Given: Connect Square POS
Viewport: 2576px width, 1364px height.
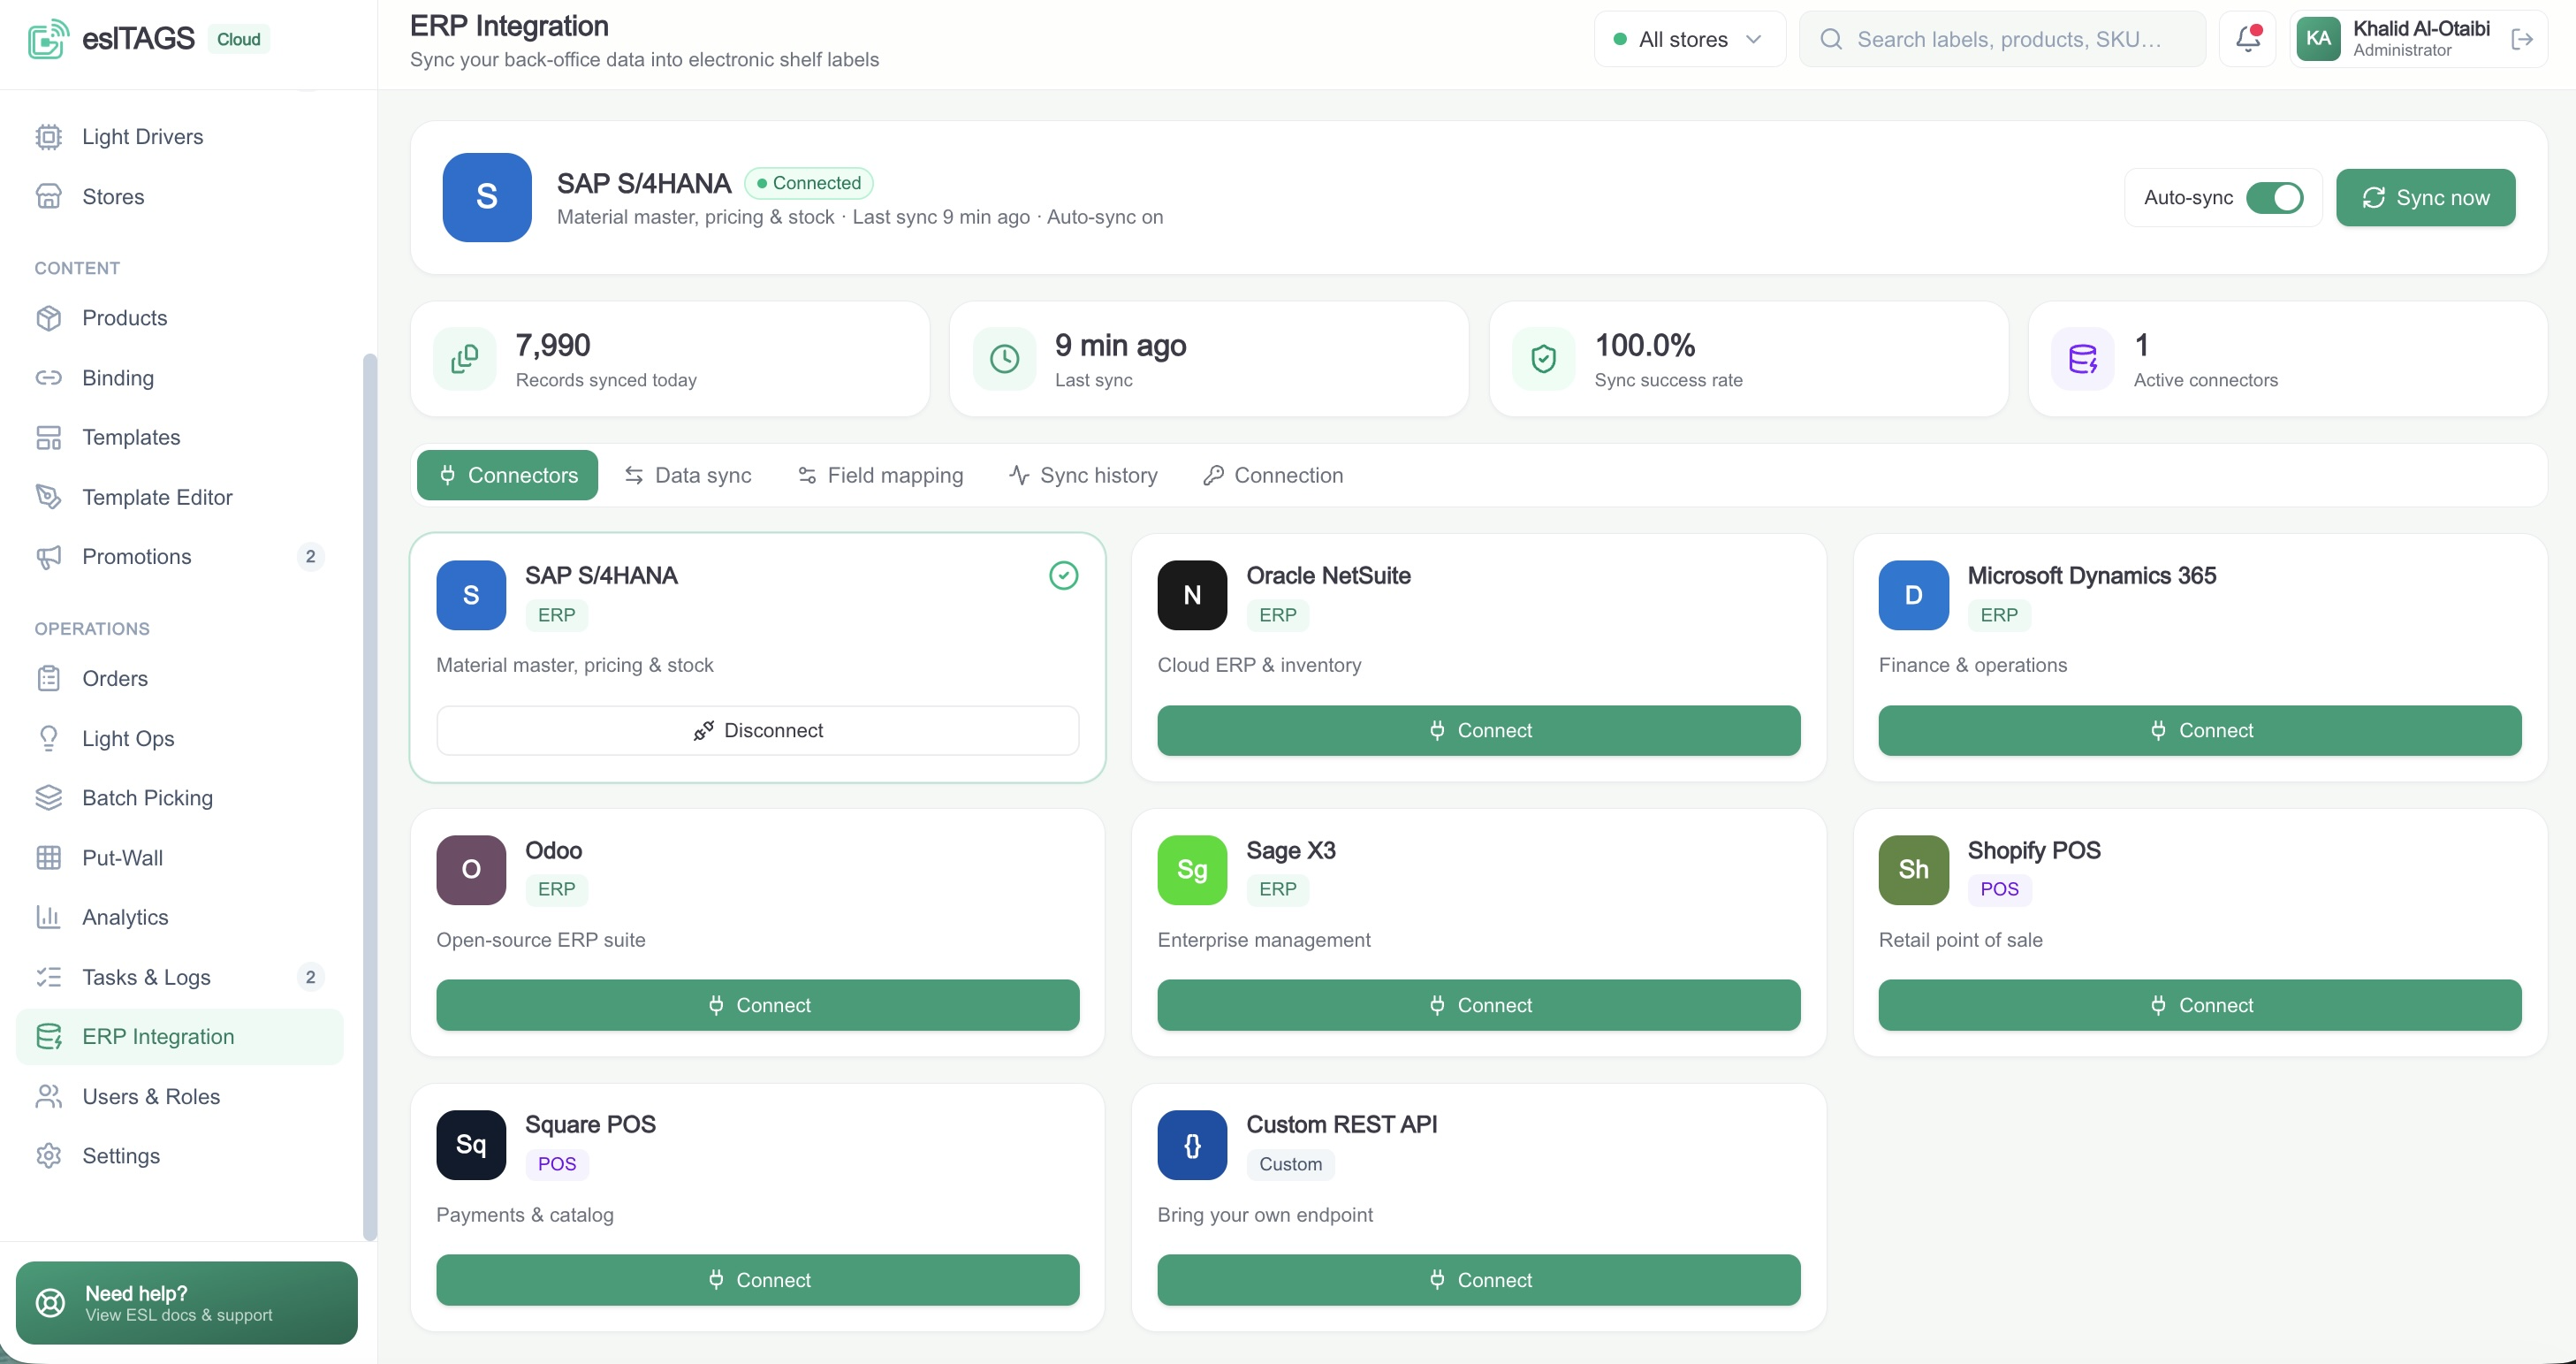Looking at the screenshot, I should click(758, 1281).
